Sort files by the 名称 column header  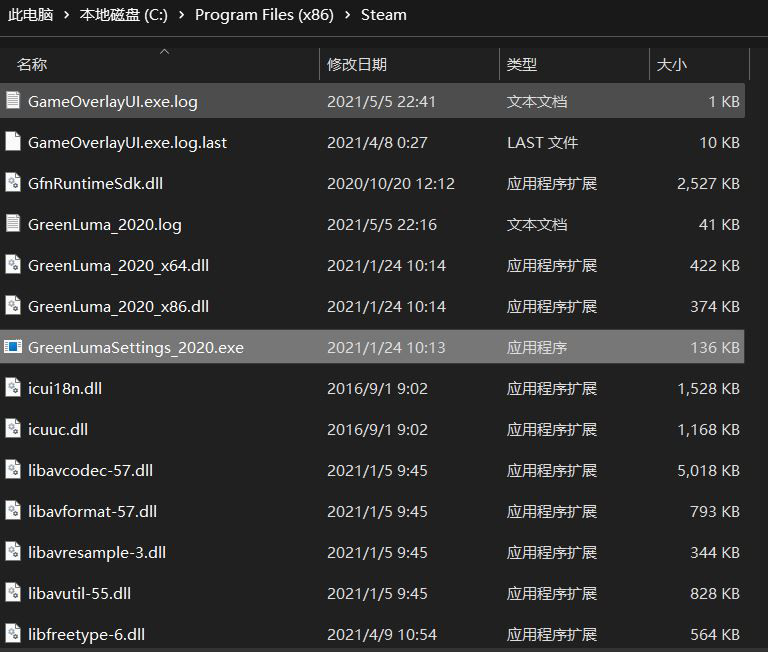pyautogui.click(x=32, y=64)
